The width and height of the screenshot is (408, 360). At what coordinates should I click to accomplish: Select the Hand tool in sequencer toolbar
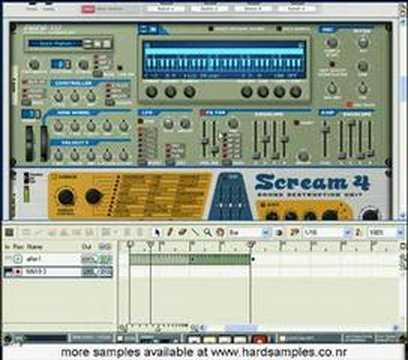click(220, 232)
